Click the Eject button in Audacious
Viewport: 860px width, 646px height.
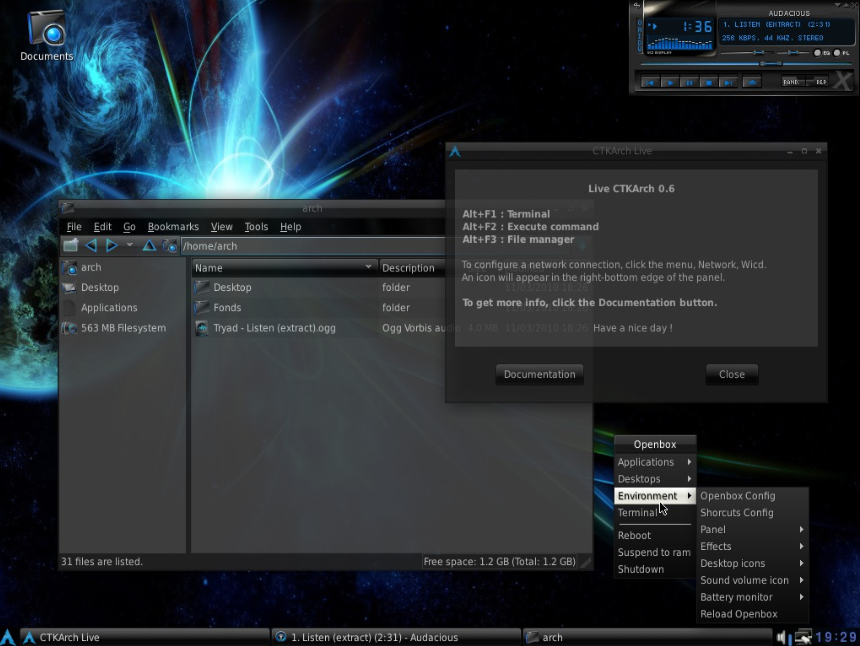point(752,82)
